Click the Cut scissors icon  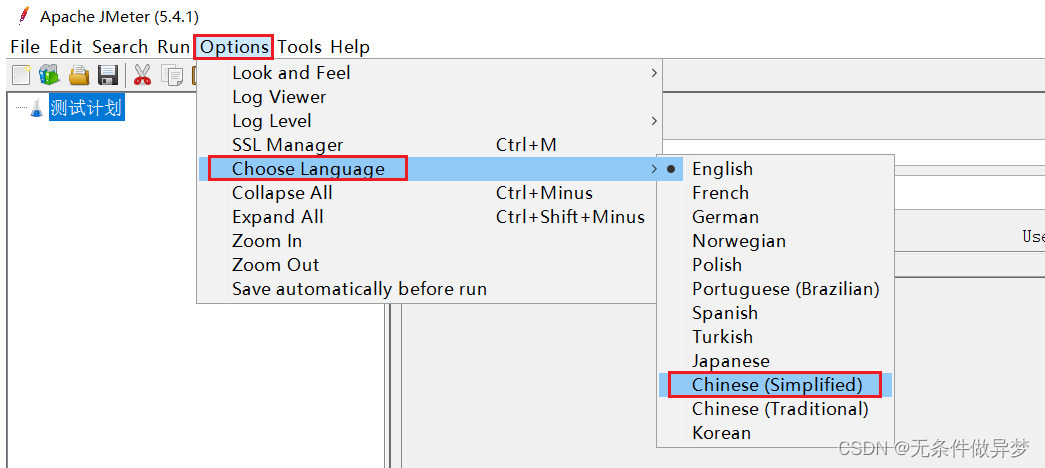point(143,75)
